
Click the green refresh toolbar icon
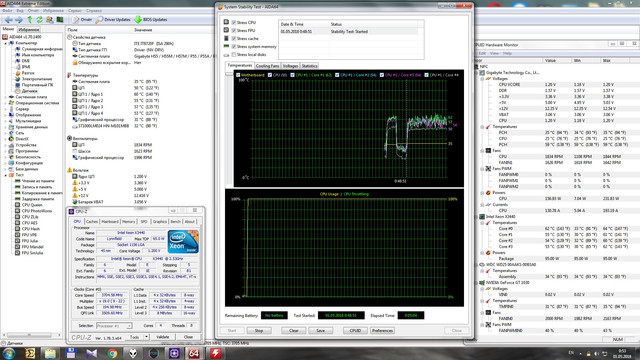point(40,20)
